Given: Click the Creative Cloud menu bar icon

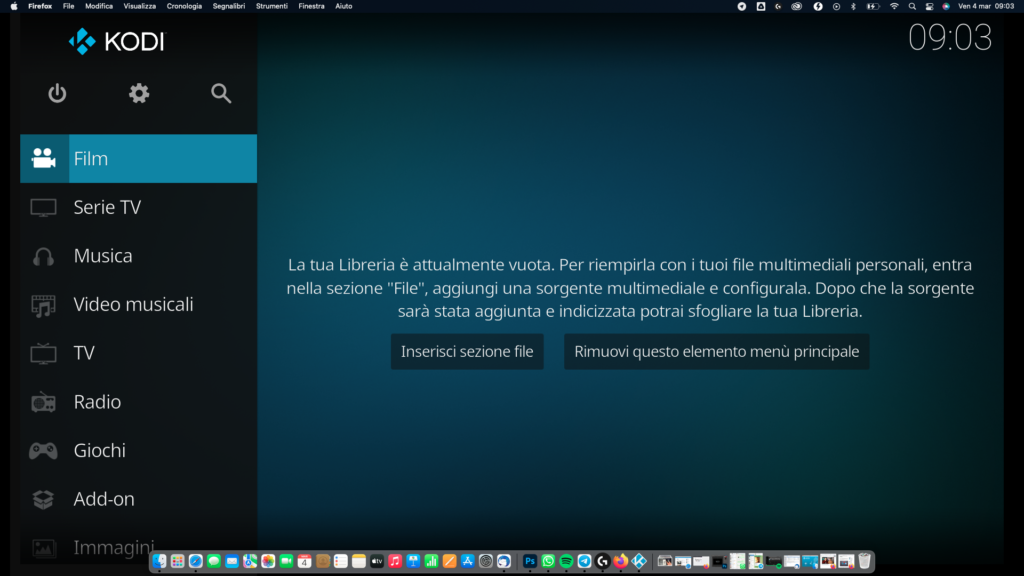Looking at the screenshot, I should (x=797, y=6).
